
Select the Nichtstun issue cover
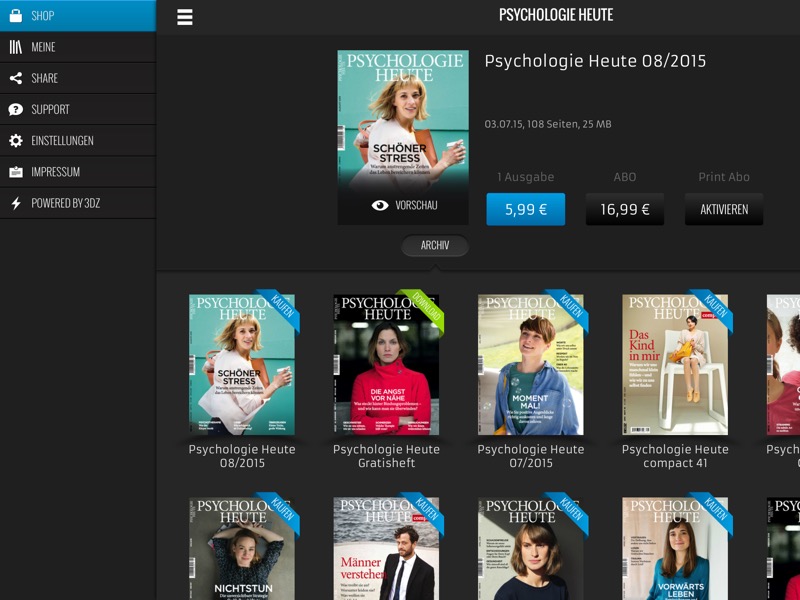point(242,548)
